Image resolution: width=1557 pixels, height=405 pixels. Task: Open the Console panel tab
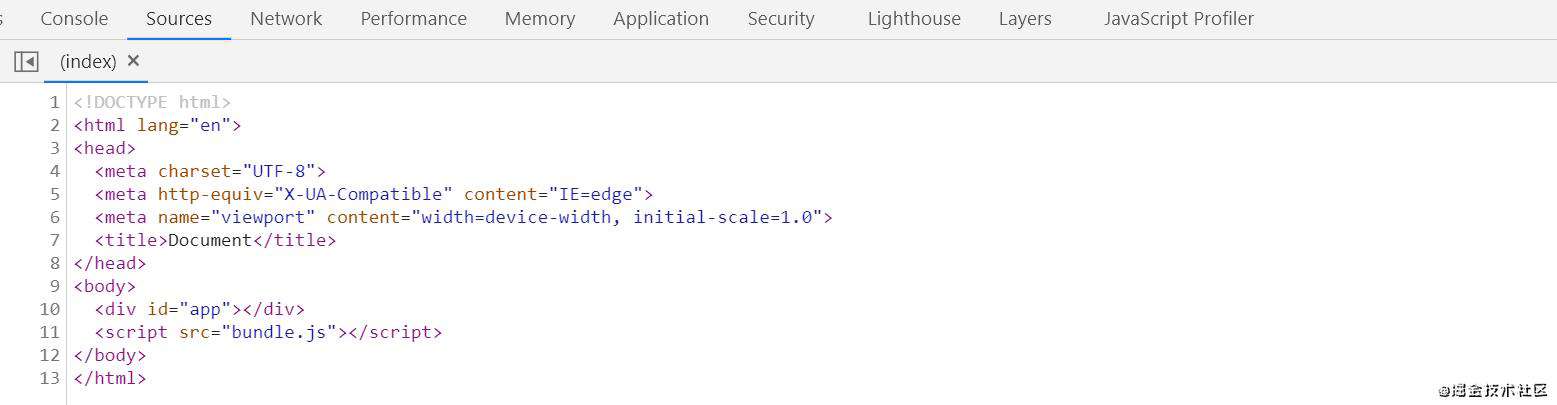coord(74,19)
